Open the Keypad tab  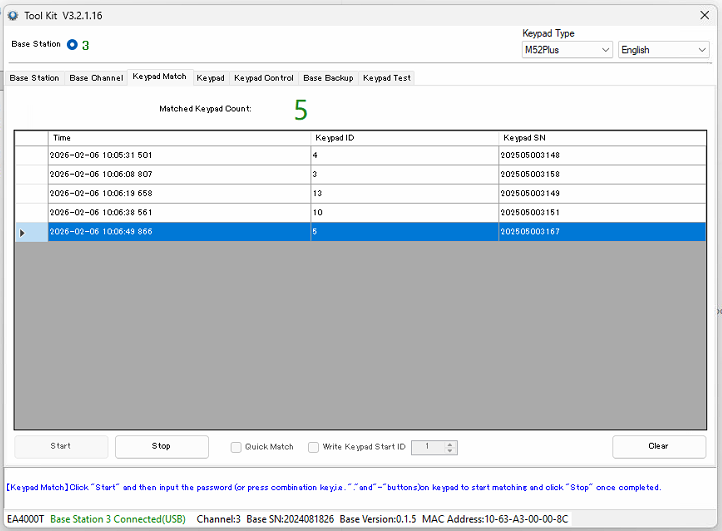210,78
